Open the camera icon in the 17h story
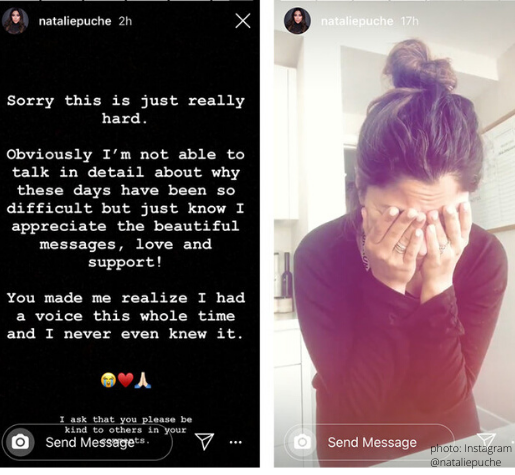Viewport: 515px width, 475px height. [302, 442]
